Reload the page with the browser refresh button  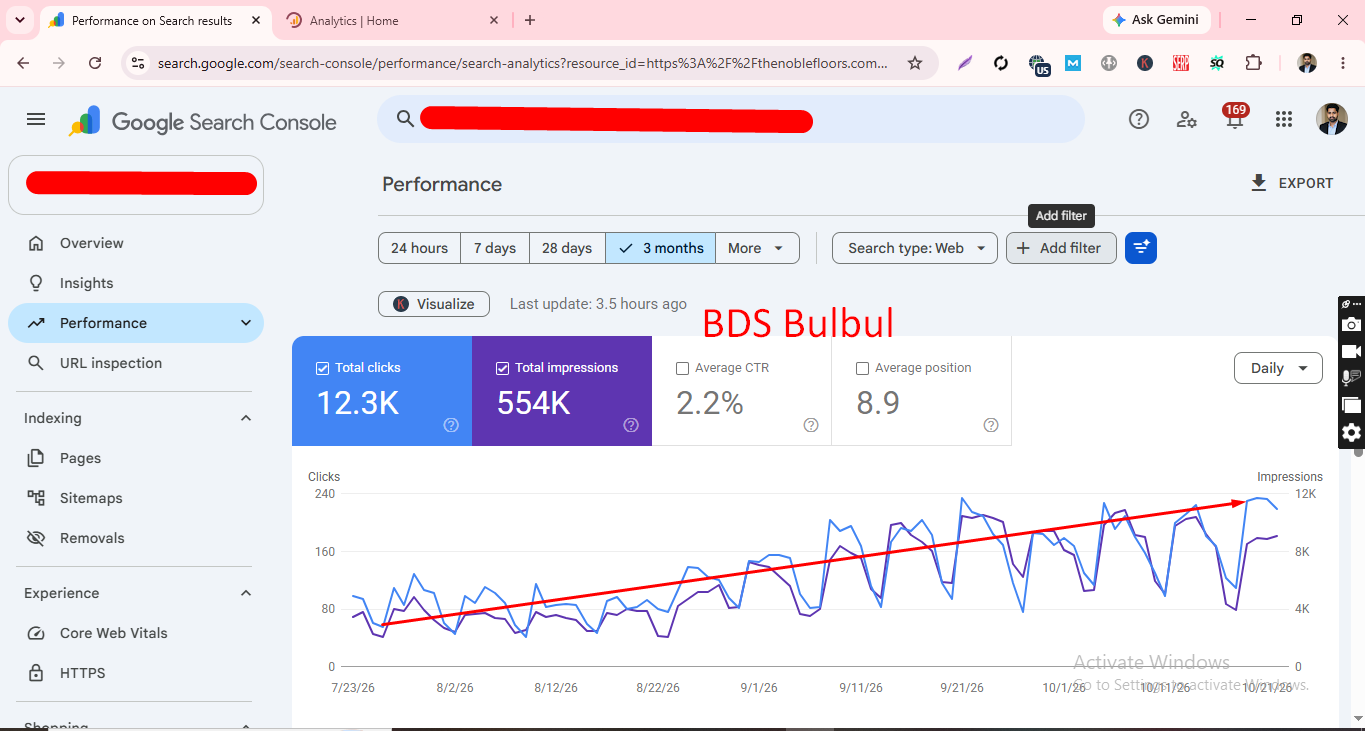point(95,63)
